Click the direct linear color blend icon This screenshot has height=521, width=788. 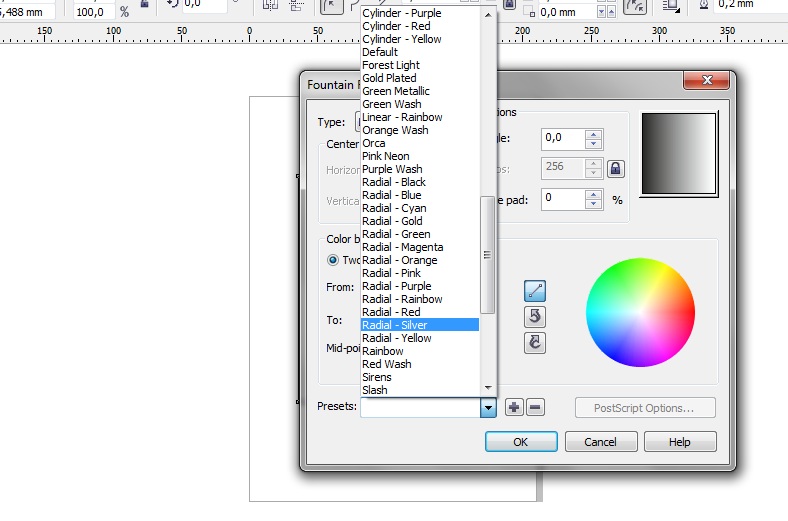pyautogui.click(x=535, y=291)
